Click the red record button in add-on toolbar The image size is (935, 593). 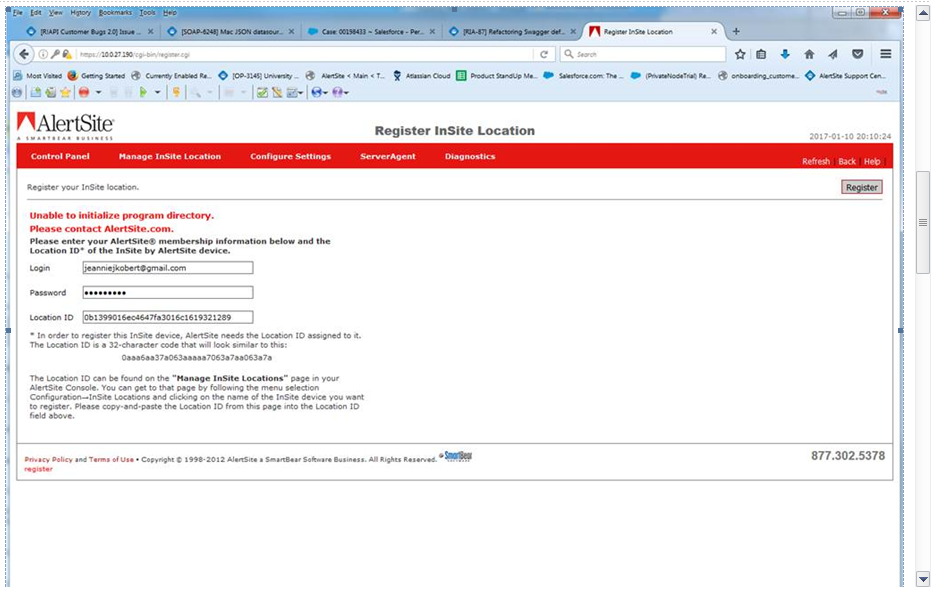pyautogui.click(x=84, y=92)
